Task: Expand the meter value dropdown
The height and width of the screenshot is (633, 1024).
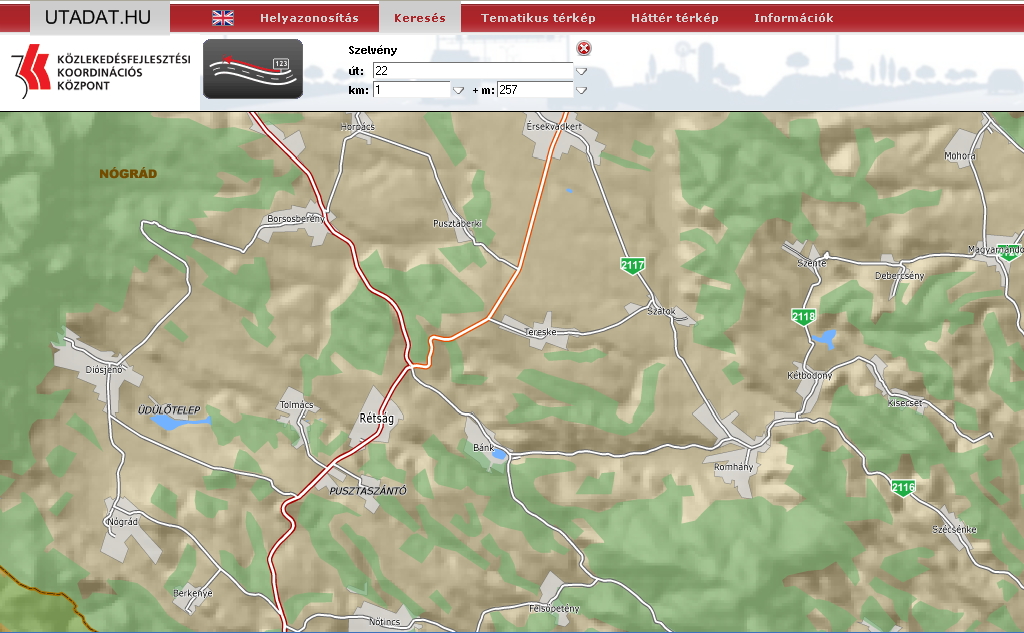Action: 581,90
